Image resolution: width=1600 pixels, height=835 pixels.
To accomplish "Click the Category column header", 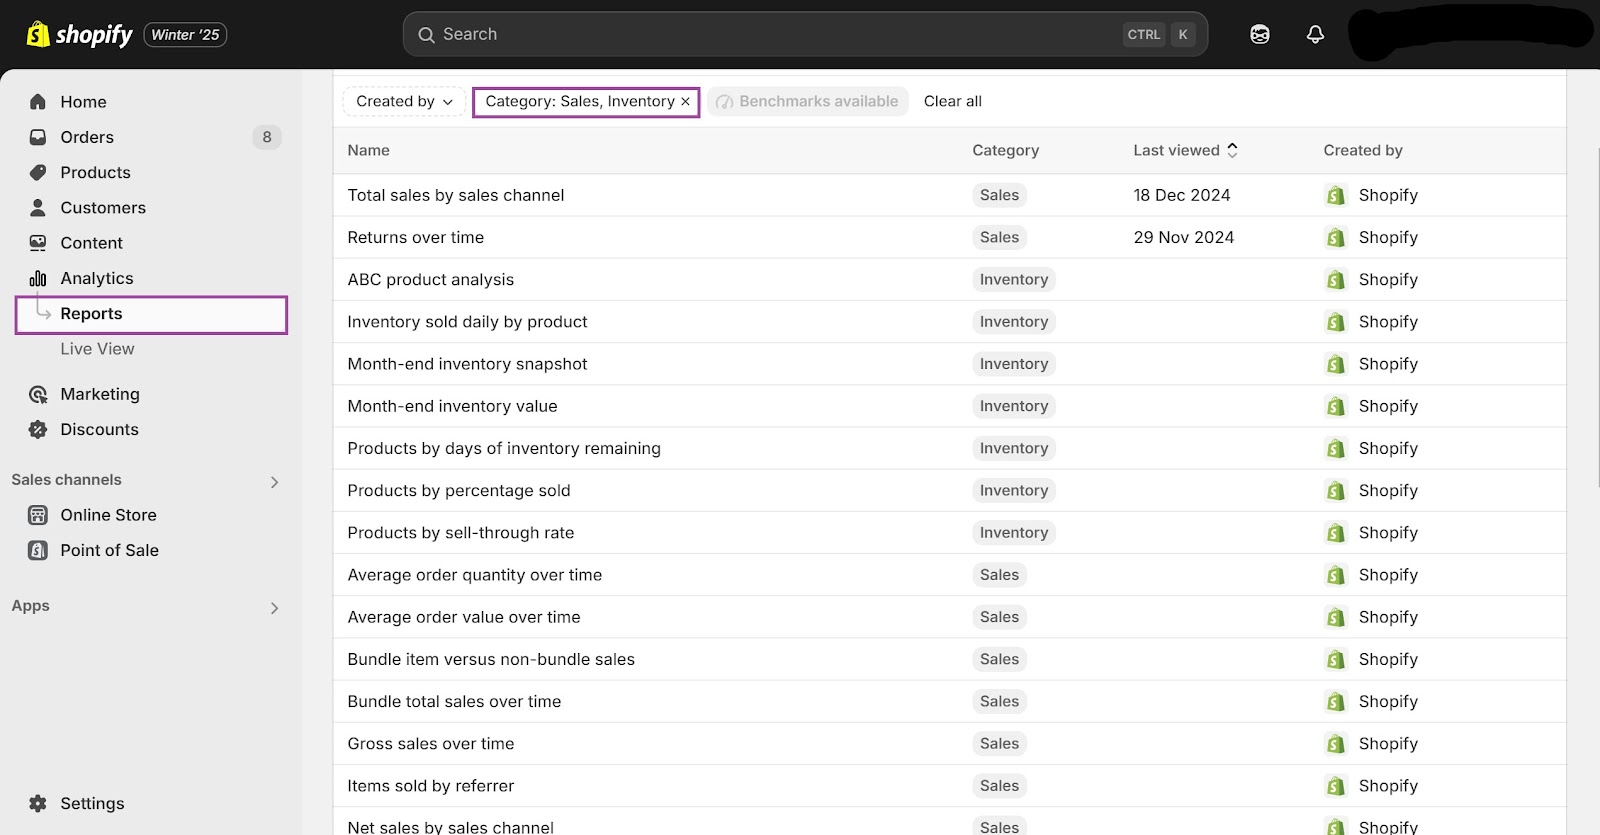I will click(x=1006, y=150).
